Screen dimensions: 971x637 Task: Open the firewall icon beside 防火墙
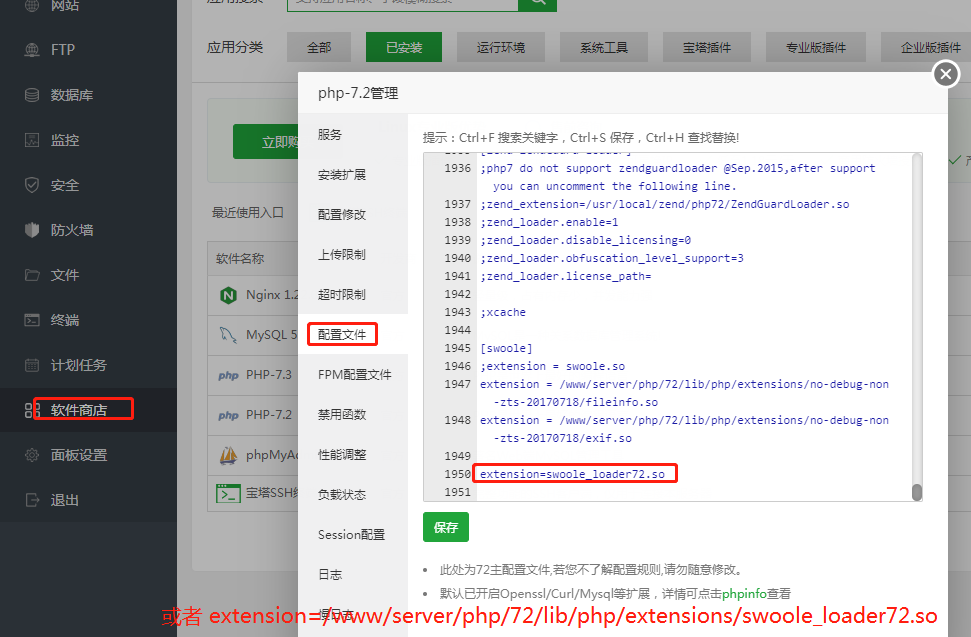click(32, 230)
